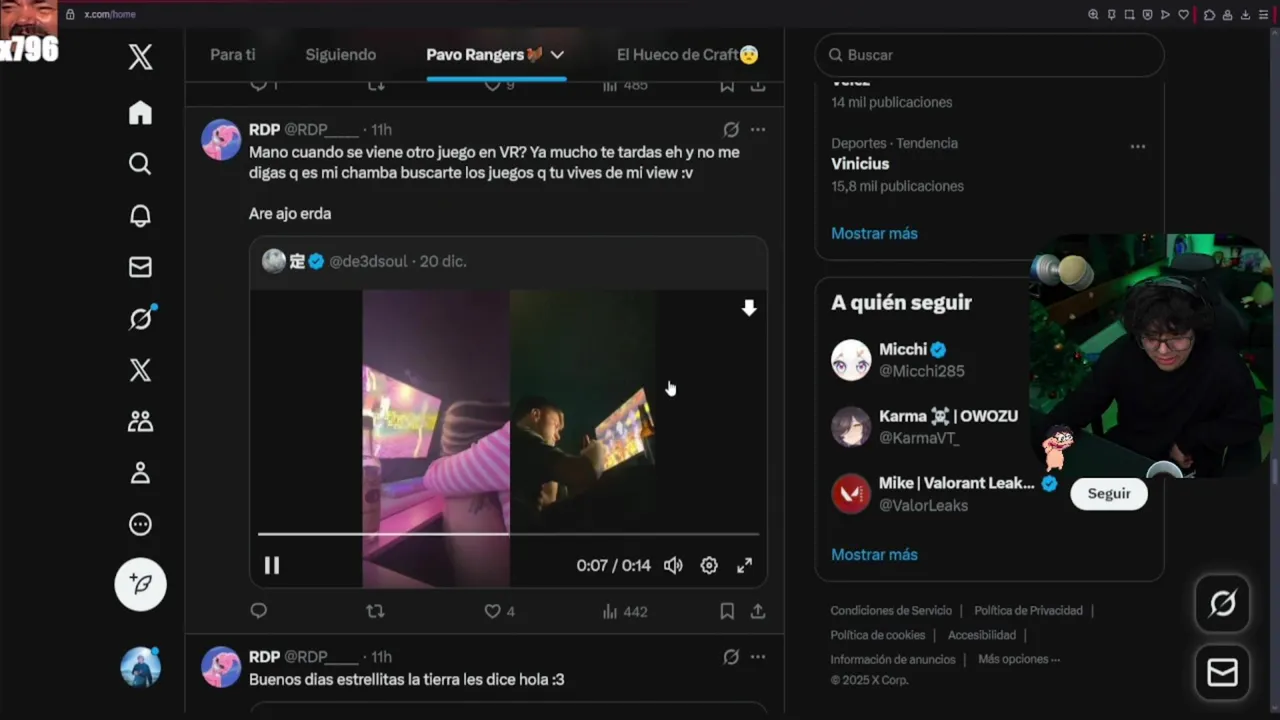Open quoted user @de3dsoul
This screenshot has width=1280, height=720.
click(368, 261)
